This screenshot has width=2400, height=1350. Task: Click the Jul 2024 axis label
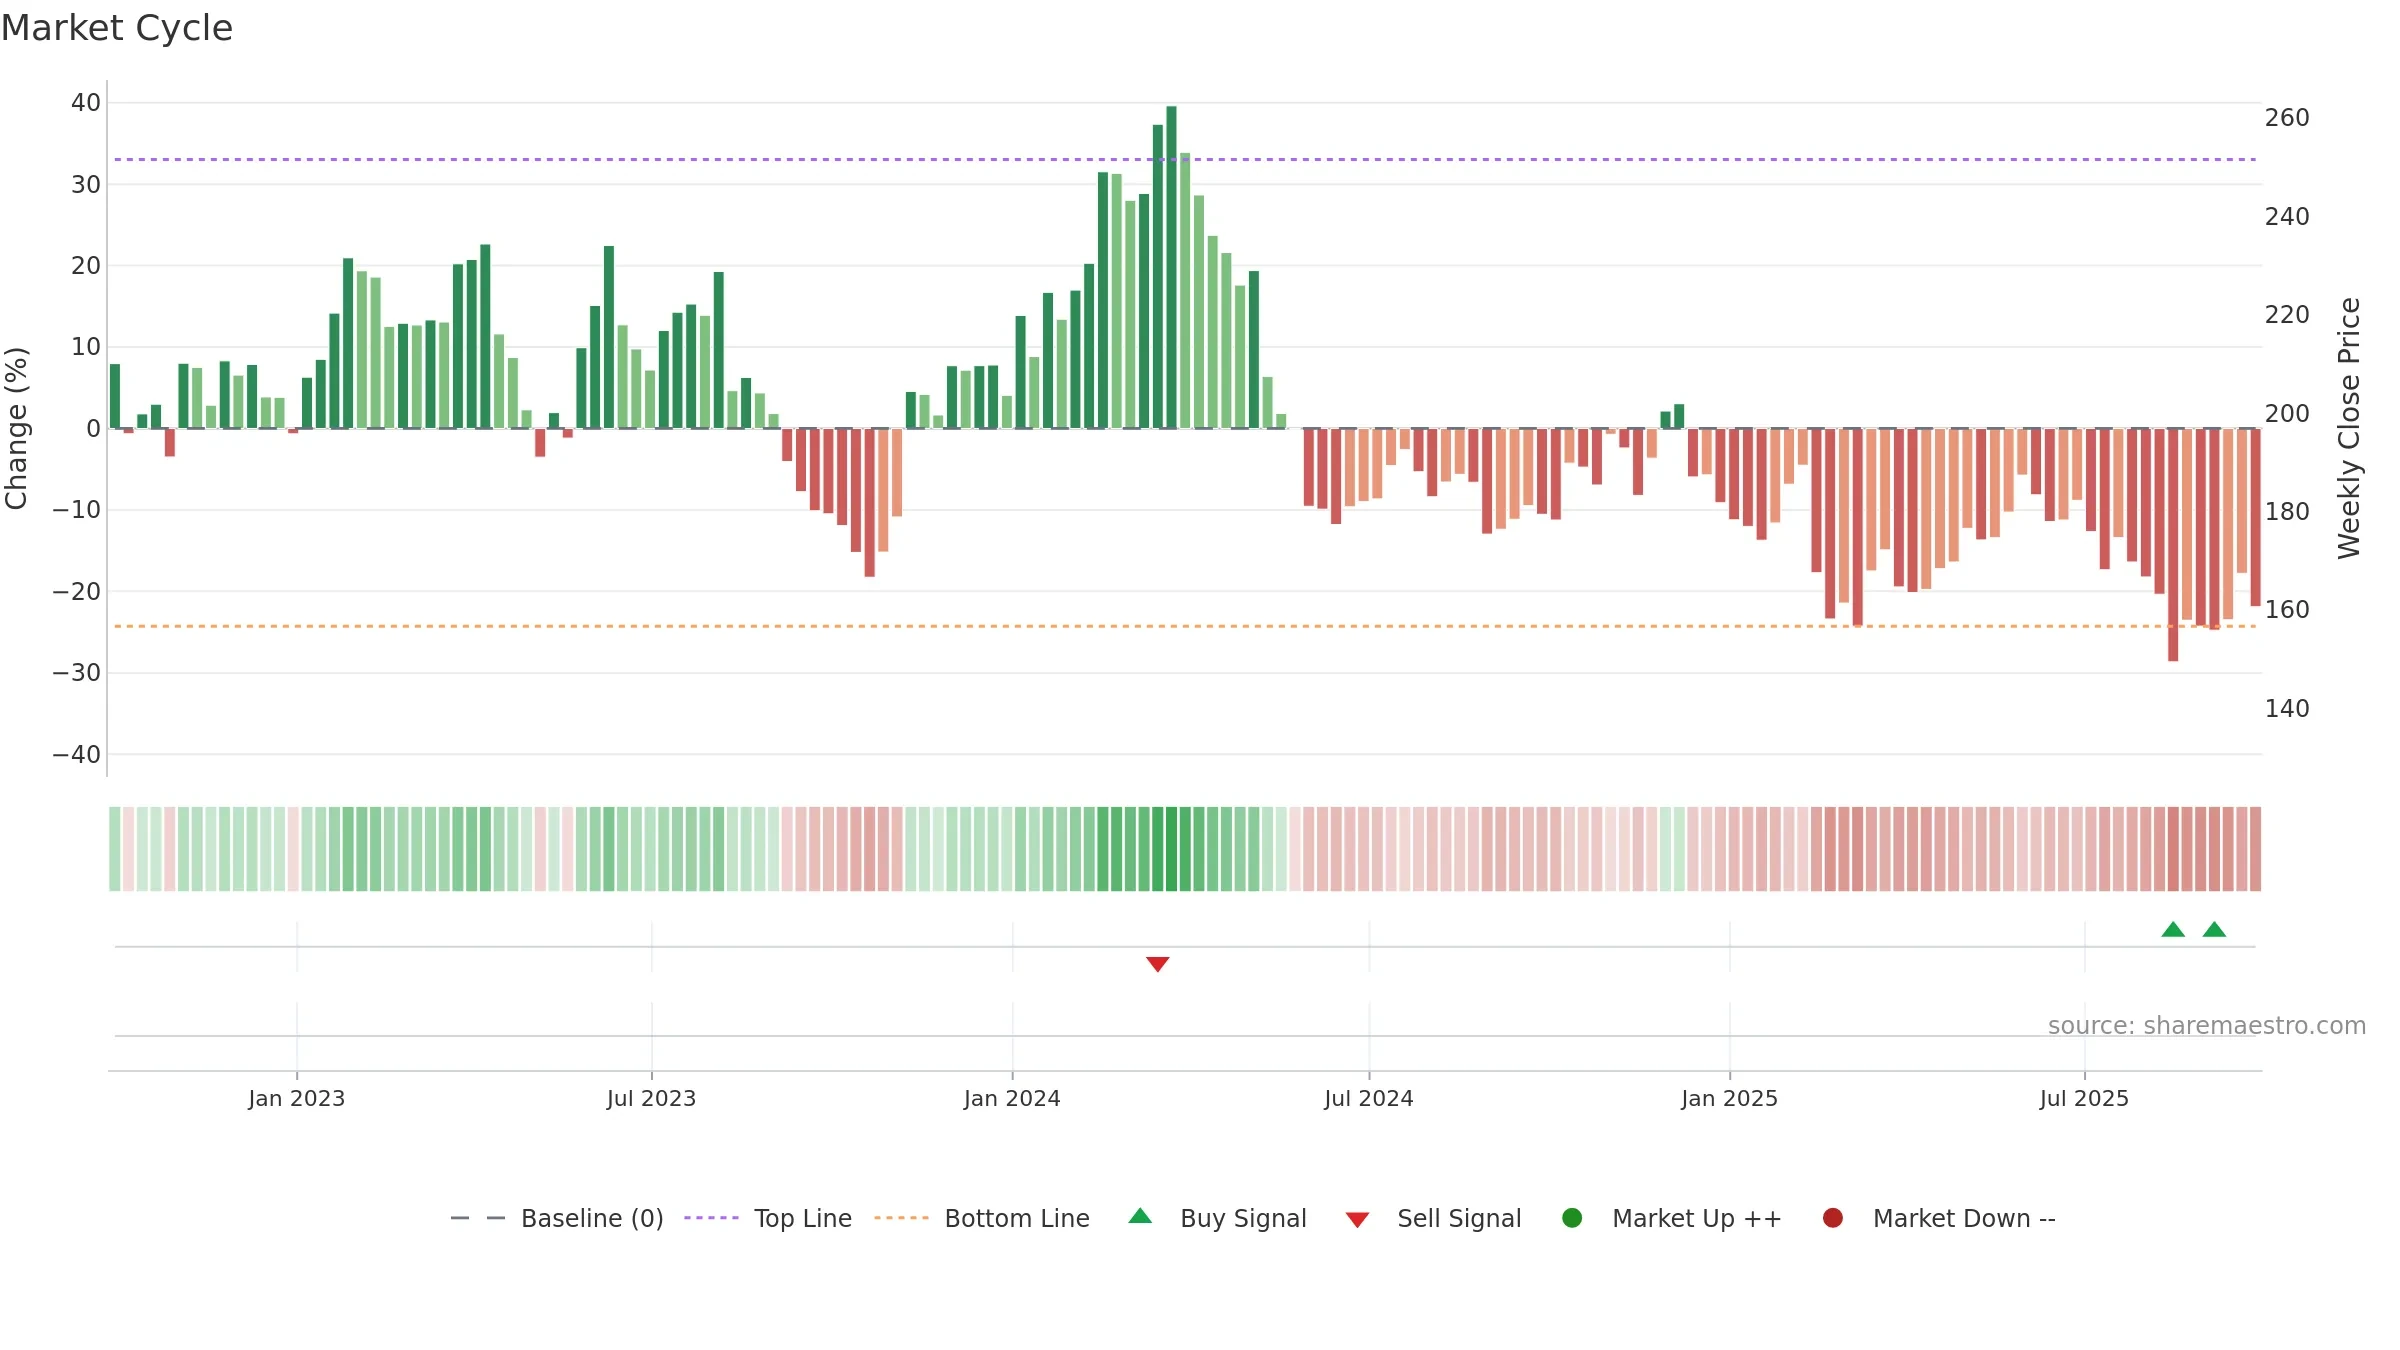(x=1369, y=1099)
